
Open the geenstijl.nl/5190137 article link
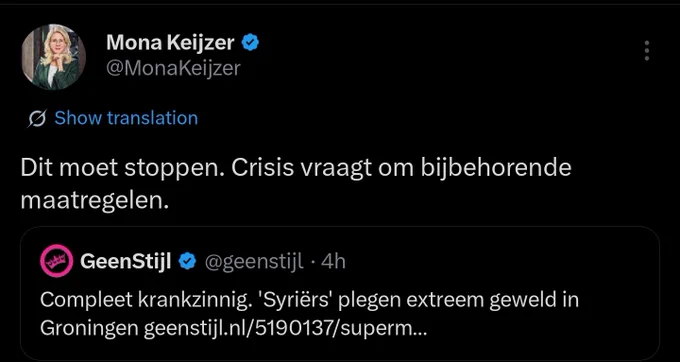(285, 329)
